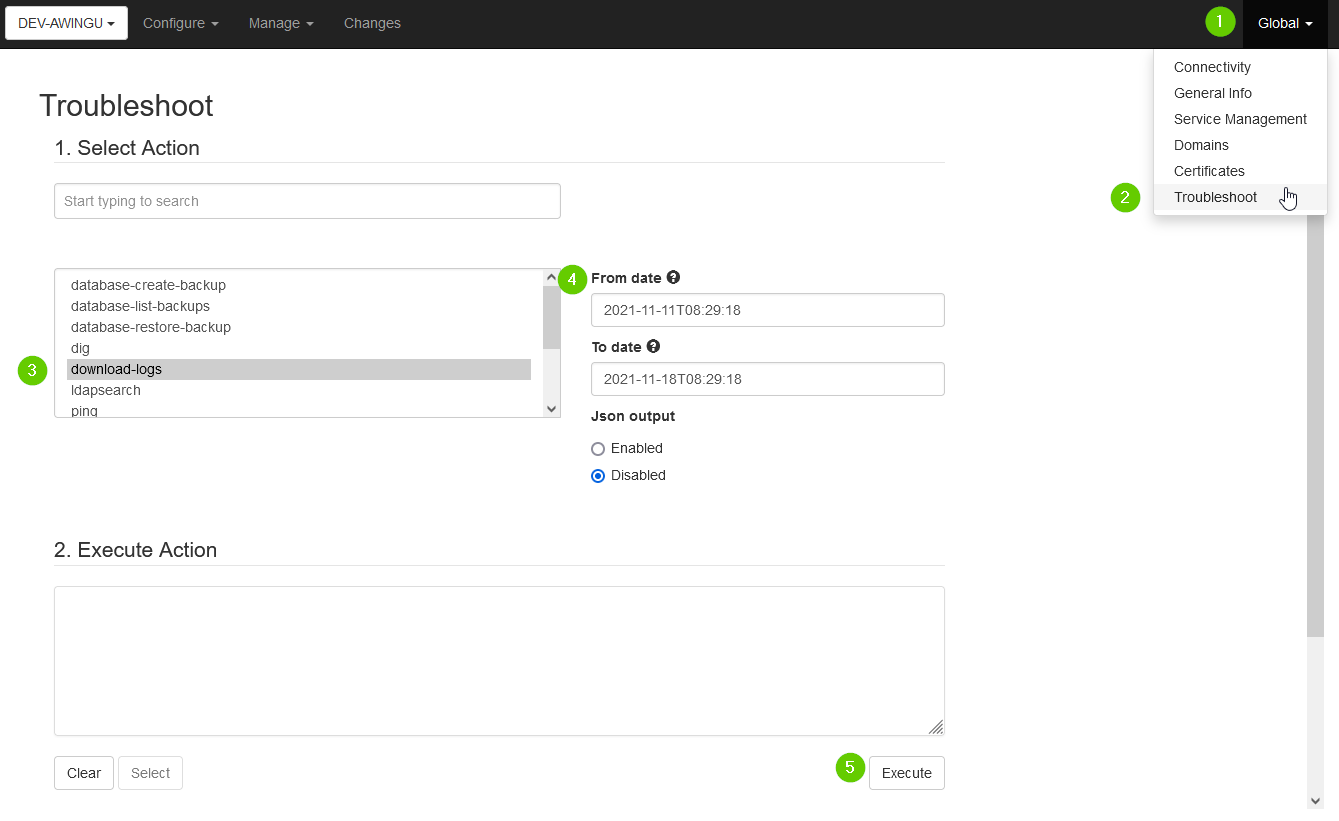This screenshot has height=821, width=1339.
Task: Open Service Management menu entry
Action: coord(1240,119)
